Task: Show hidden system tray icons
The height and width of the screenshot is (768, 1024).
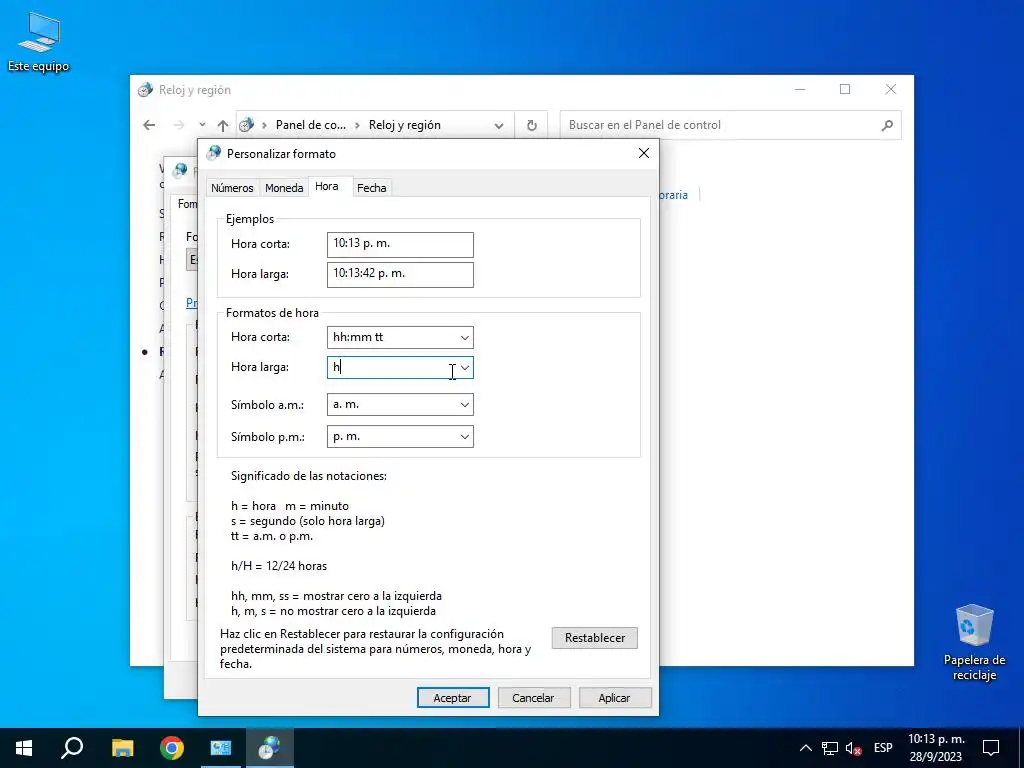Action: click(x=806, y=748)
